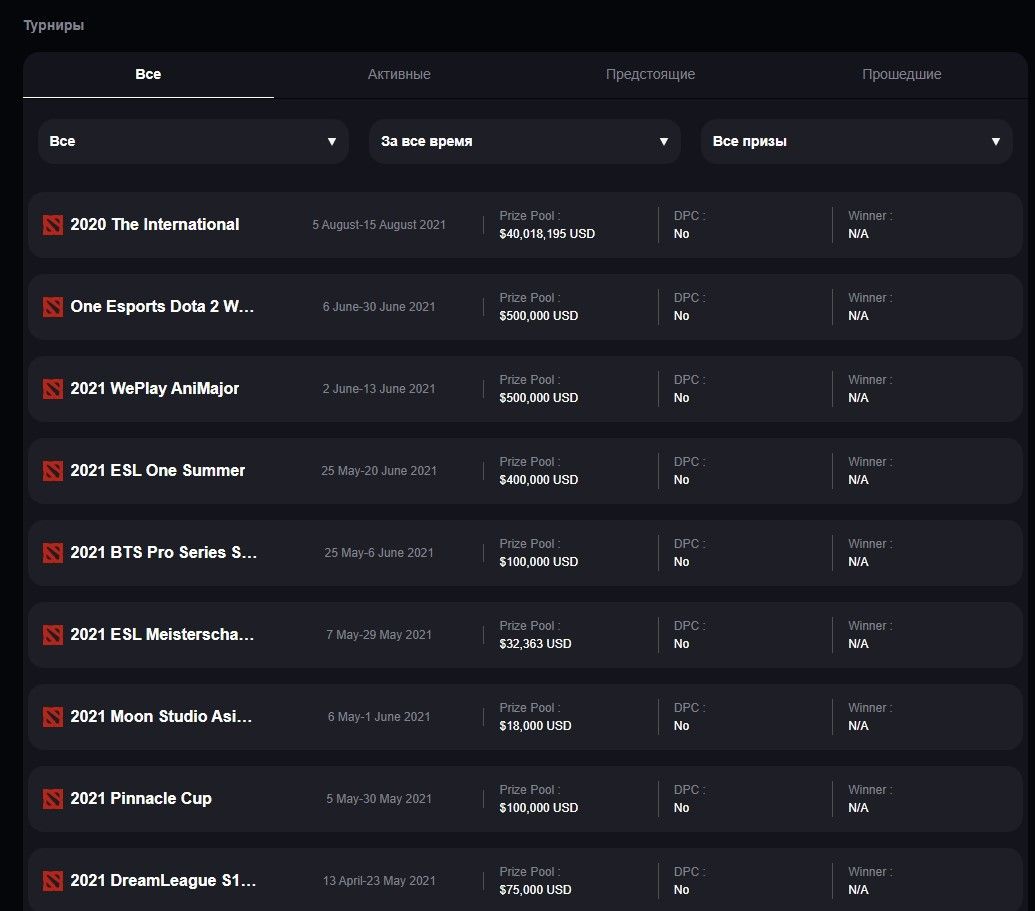Open the 'Все' game filter dropdown
This screenshot has width=1035, height=911.
[193, 141]
